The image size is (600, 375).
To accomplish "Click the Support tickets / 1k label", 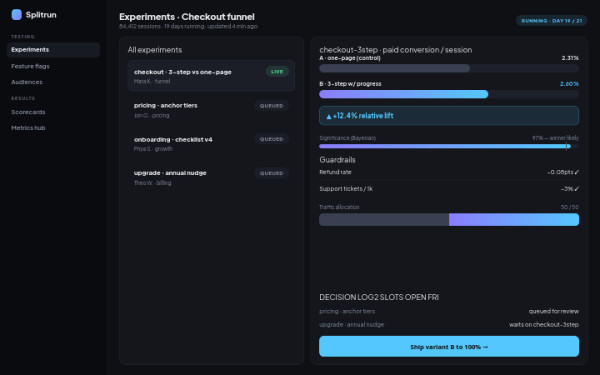I will [346, 189].
